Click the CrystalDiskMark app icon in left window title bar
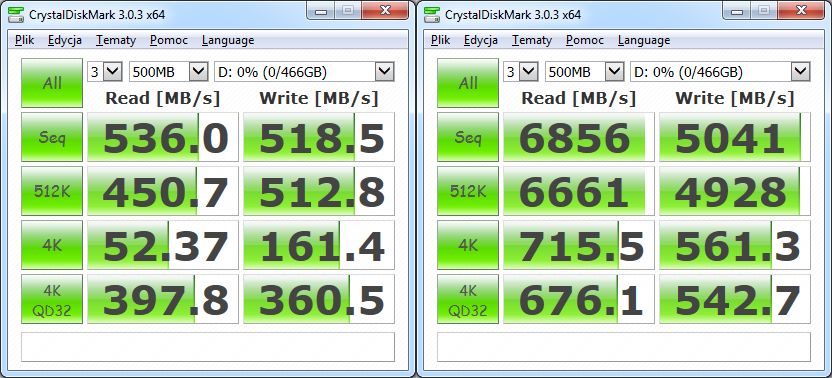 [16, 14]
